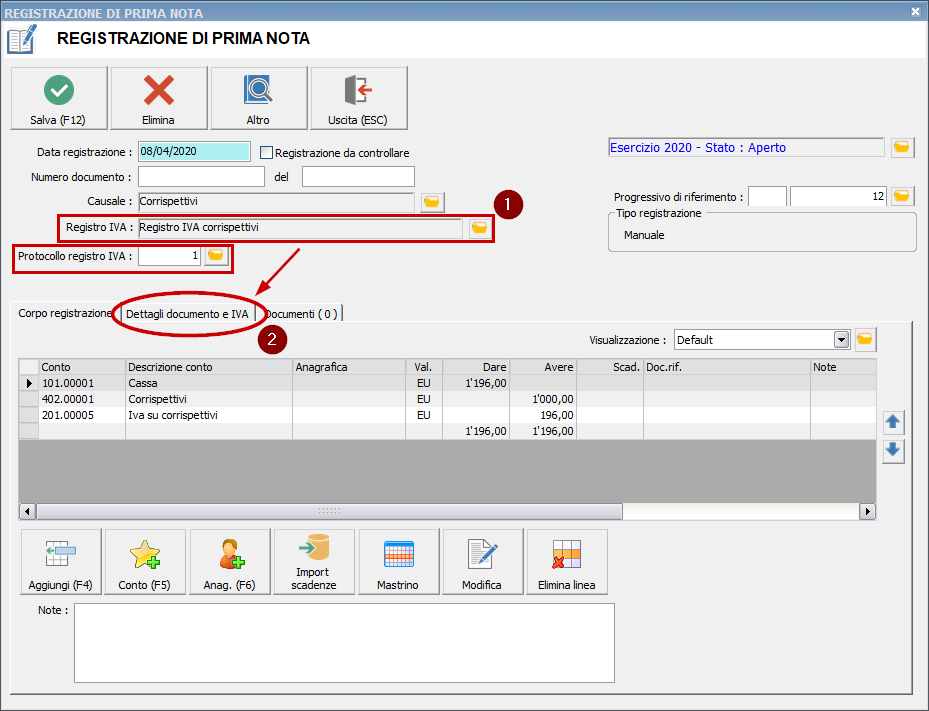
Task: Open the Esercizio 2020 folder icon
Action: coord(902,148)
